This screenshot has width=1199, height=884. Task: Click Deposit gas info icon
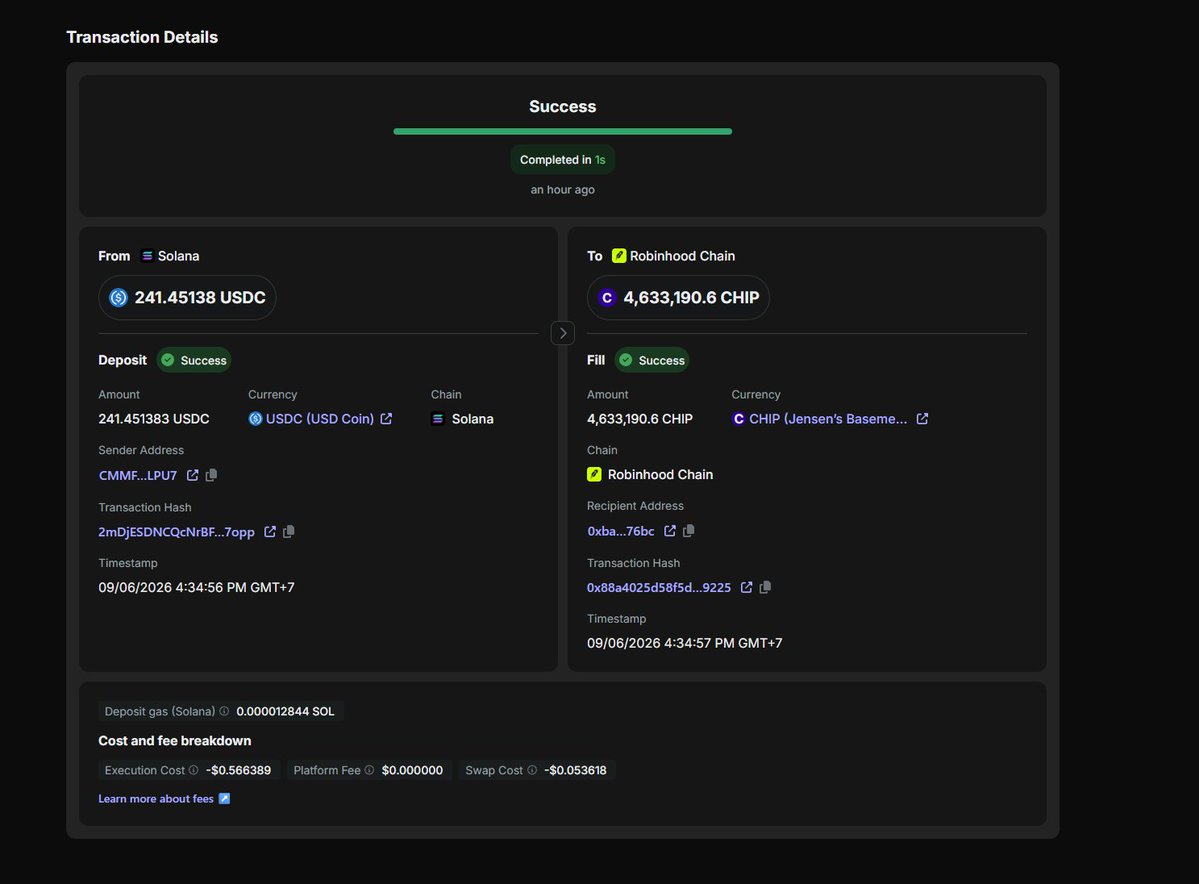[224, 711]
